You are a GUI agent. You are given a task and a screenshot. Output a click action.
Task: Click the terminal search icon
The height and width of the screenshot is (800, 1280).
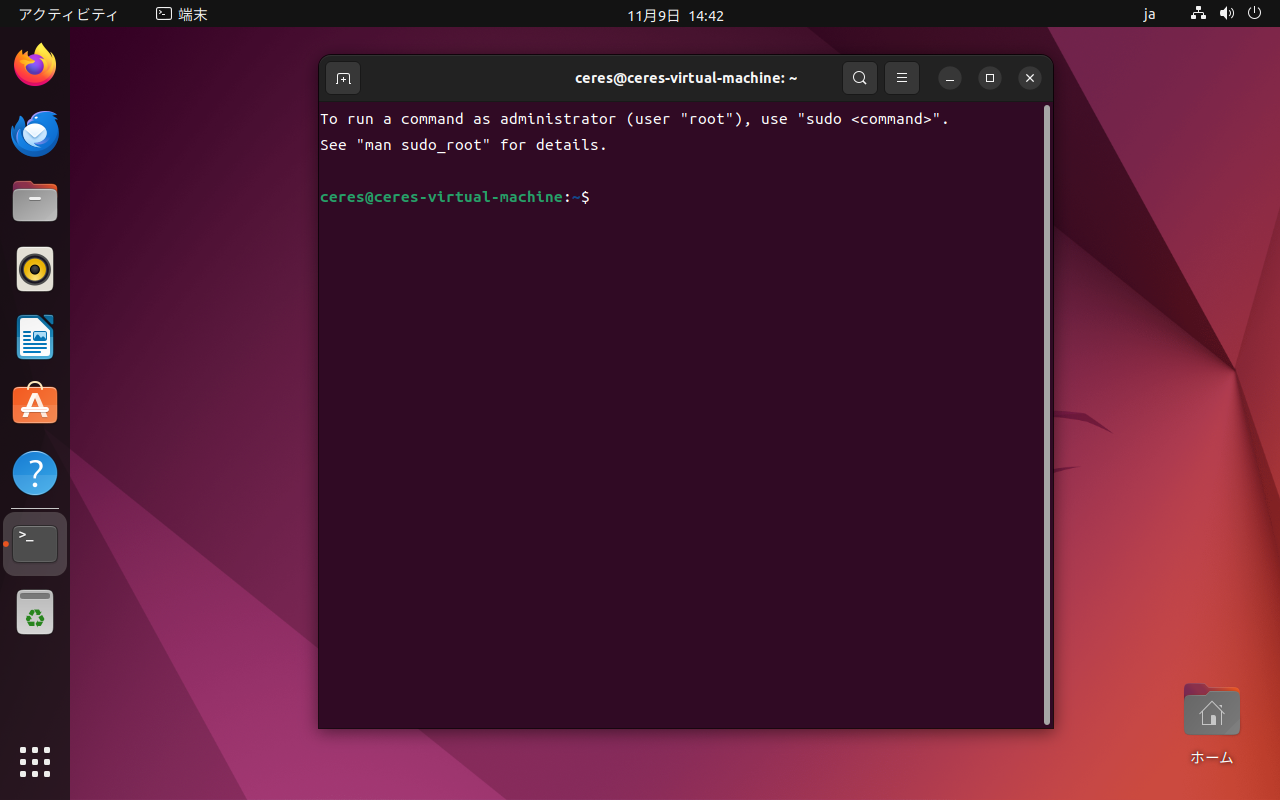tap(860, 78)
